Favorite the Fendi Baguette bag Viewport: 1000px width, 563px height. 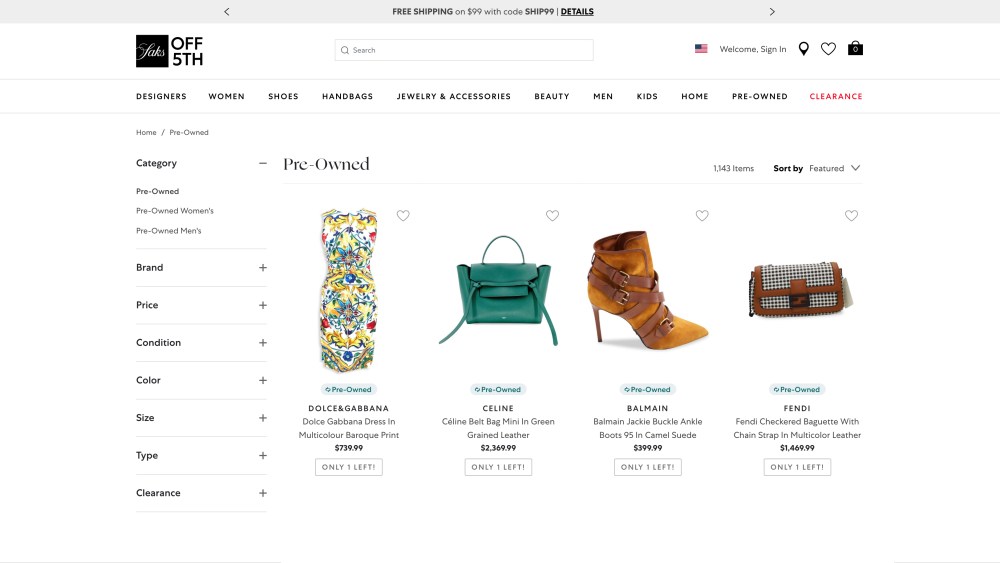point(851,216)
